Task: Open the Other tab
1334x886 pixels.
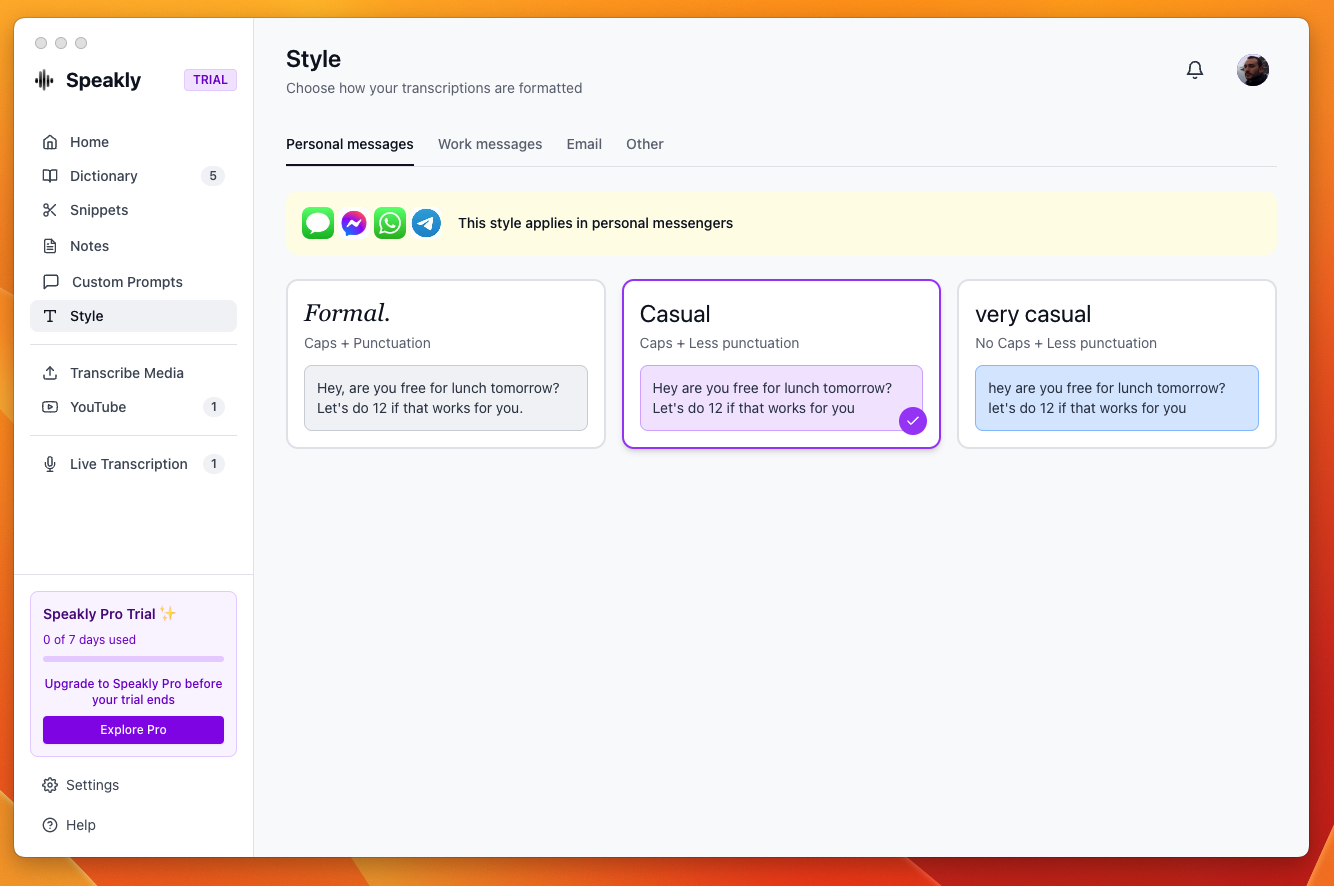Action: point(645,144)
